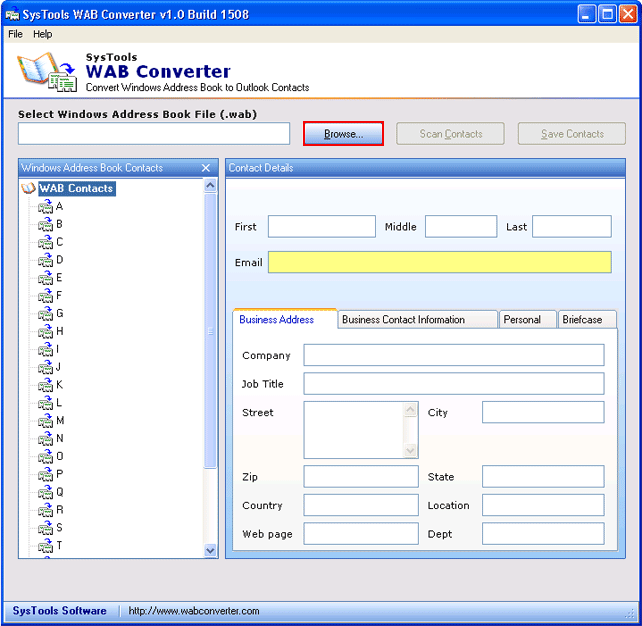Click the Save Contacts button
The image size is (642, 626).
click(x=572, y=133)
